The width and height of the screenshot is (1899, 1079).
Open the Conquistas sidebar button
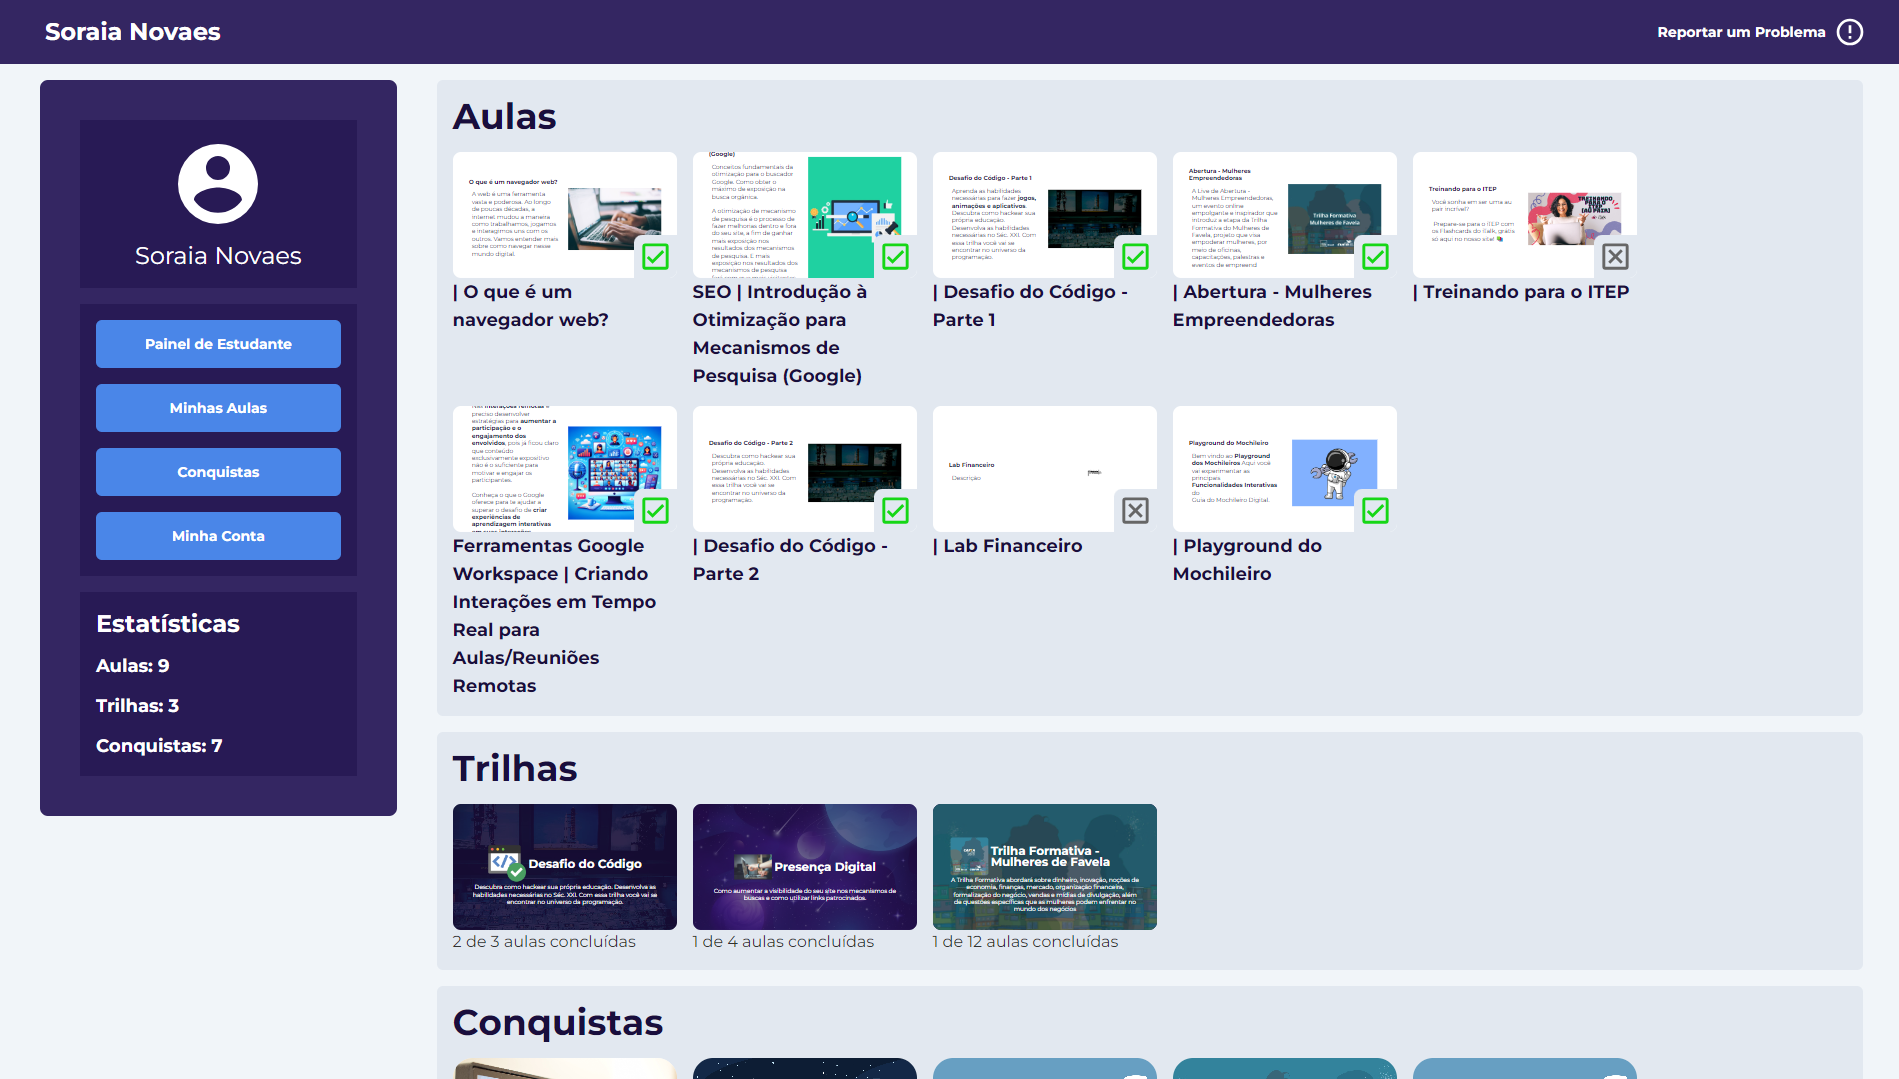tap(218, 472)
